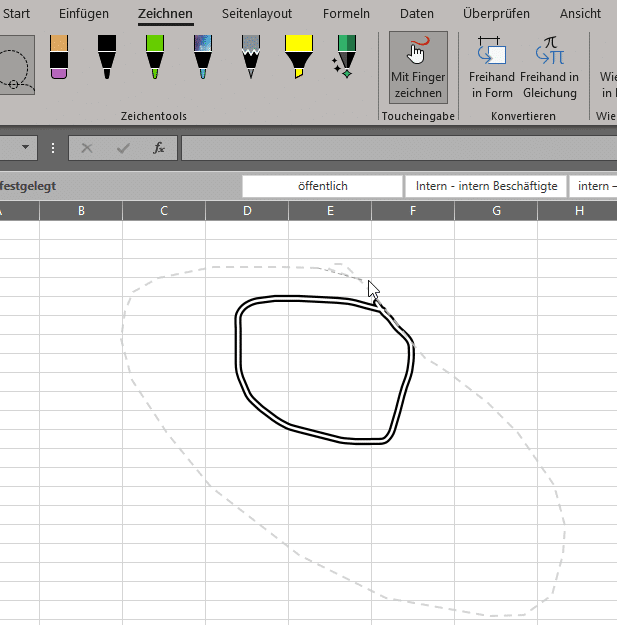617x625 pixels.
Task: Click inside the formula bar
Action: pos(400,148)
